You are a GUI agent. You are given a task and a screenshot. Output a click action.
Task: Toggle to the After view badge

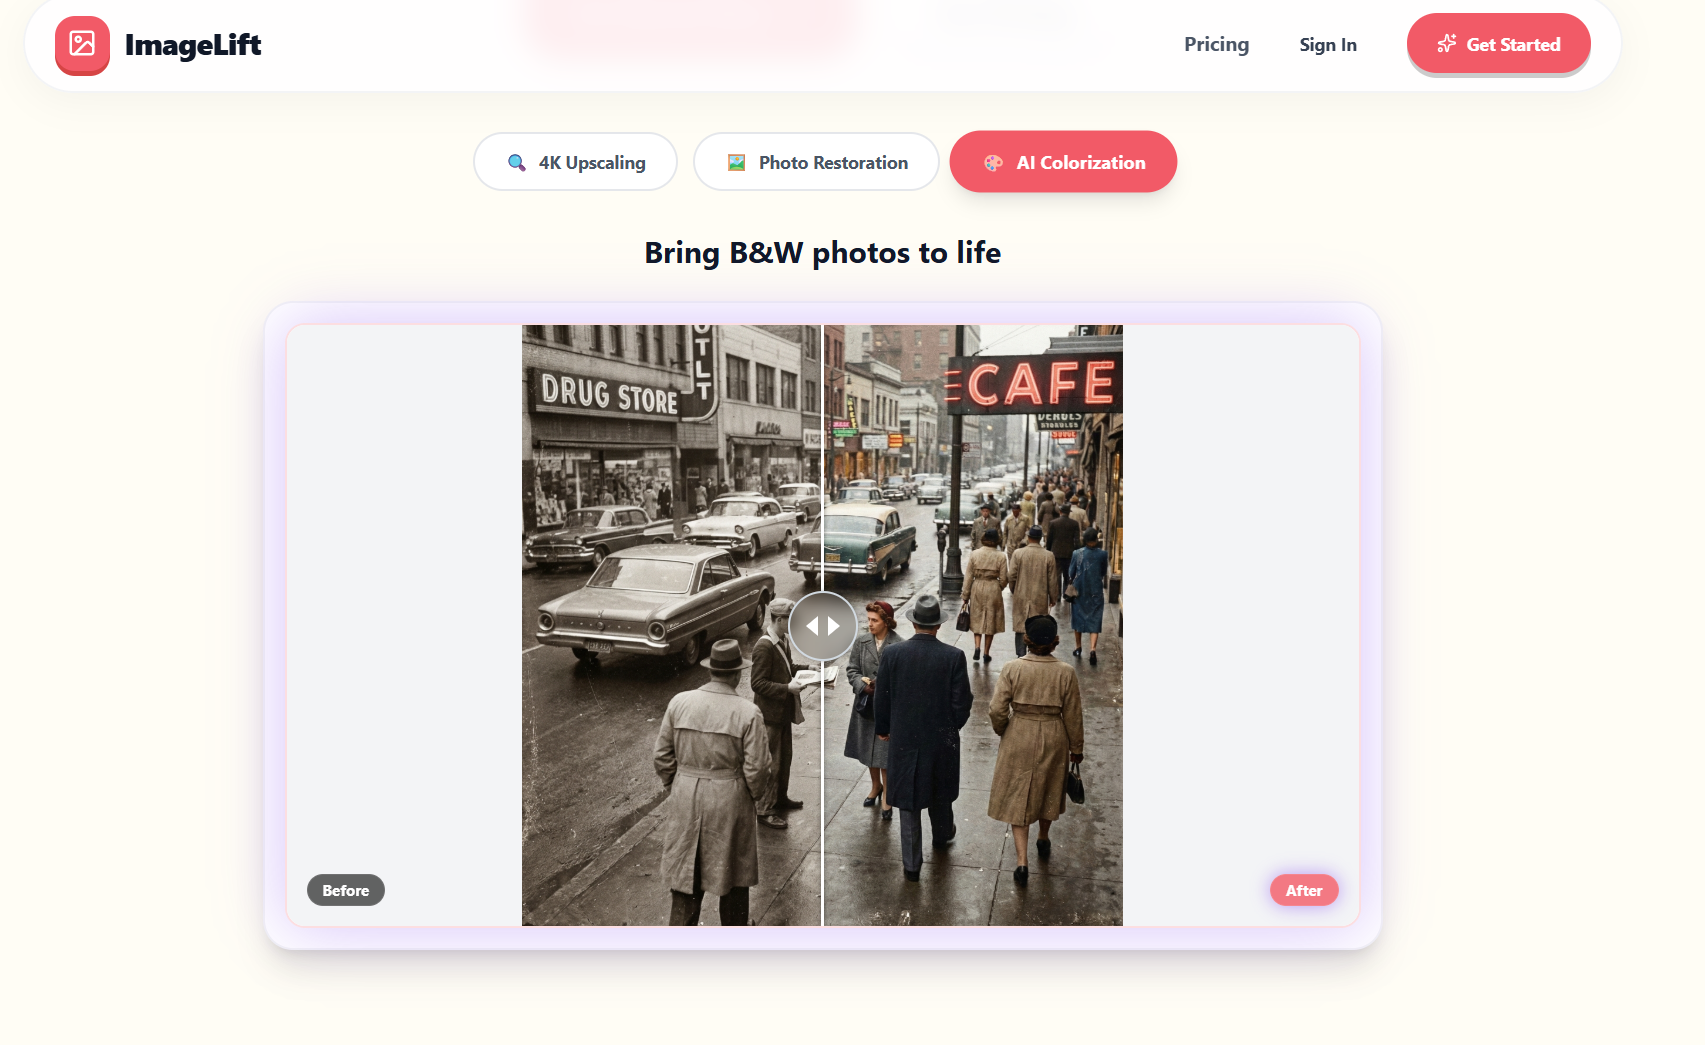[x=1304, y=889]
